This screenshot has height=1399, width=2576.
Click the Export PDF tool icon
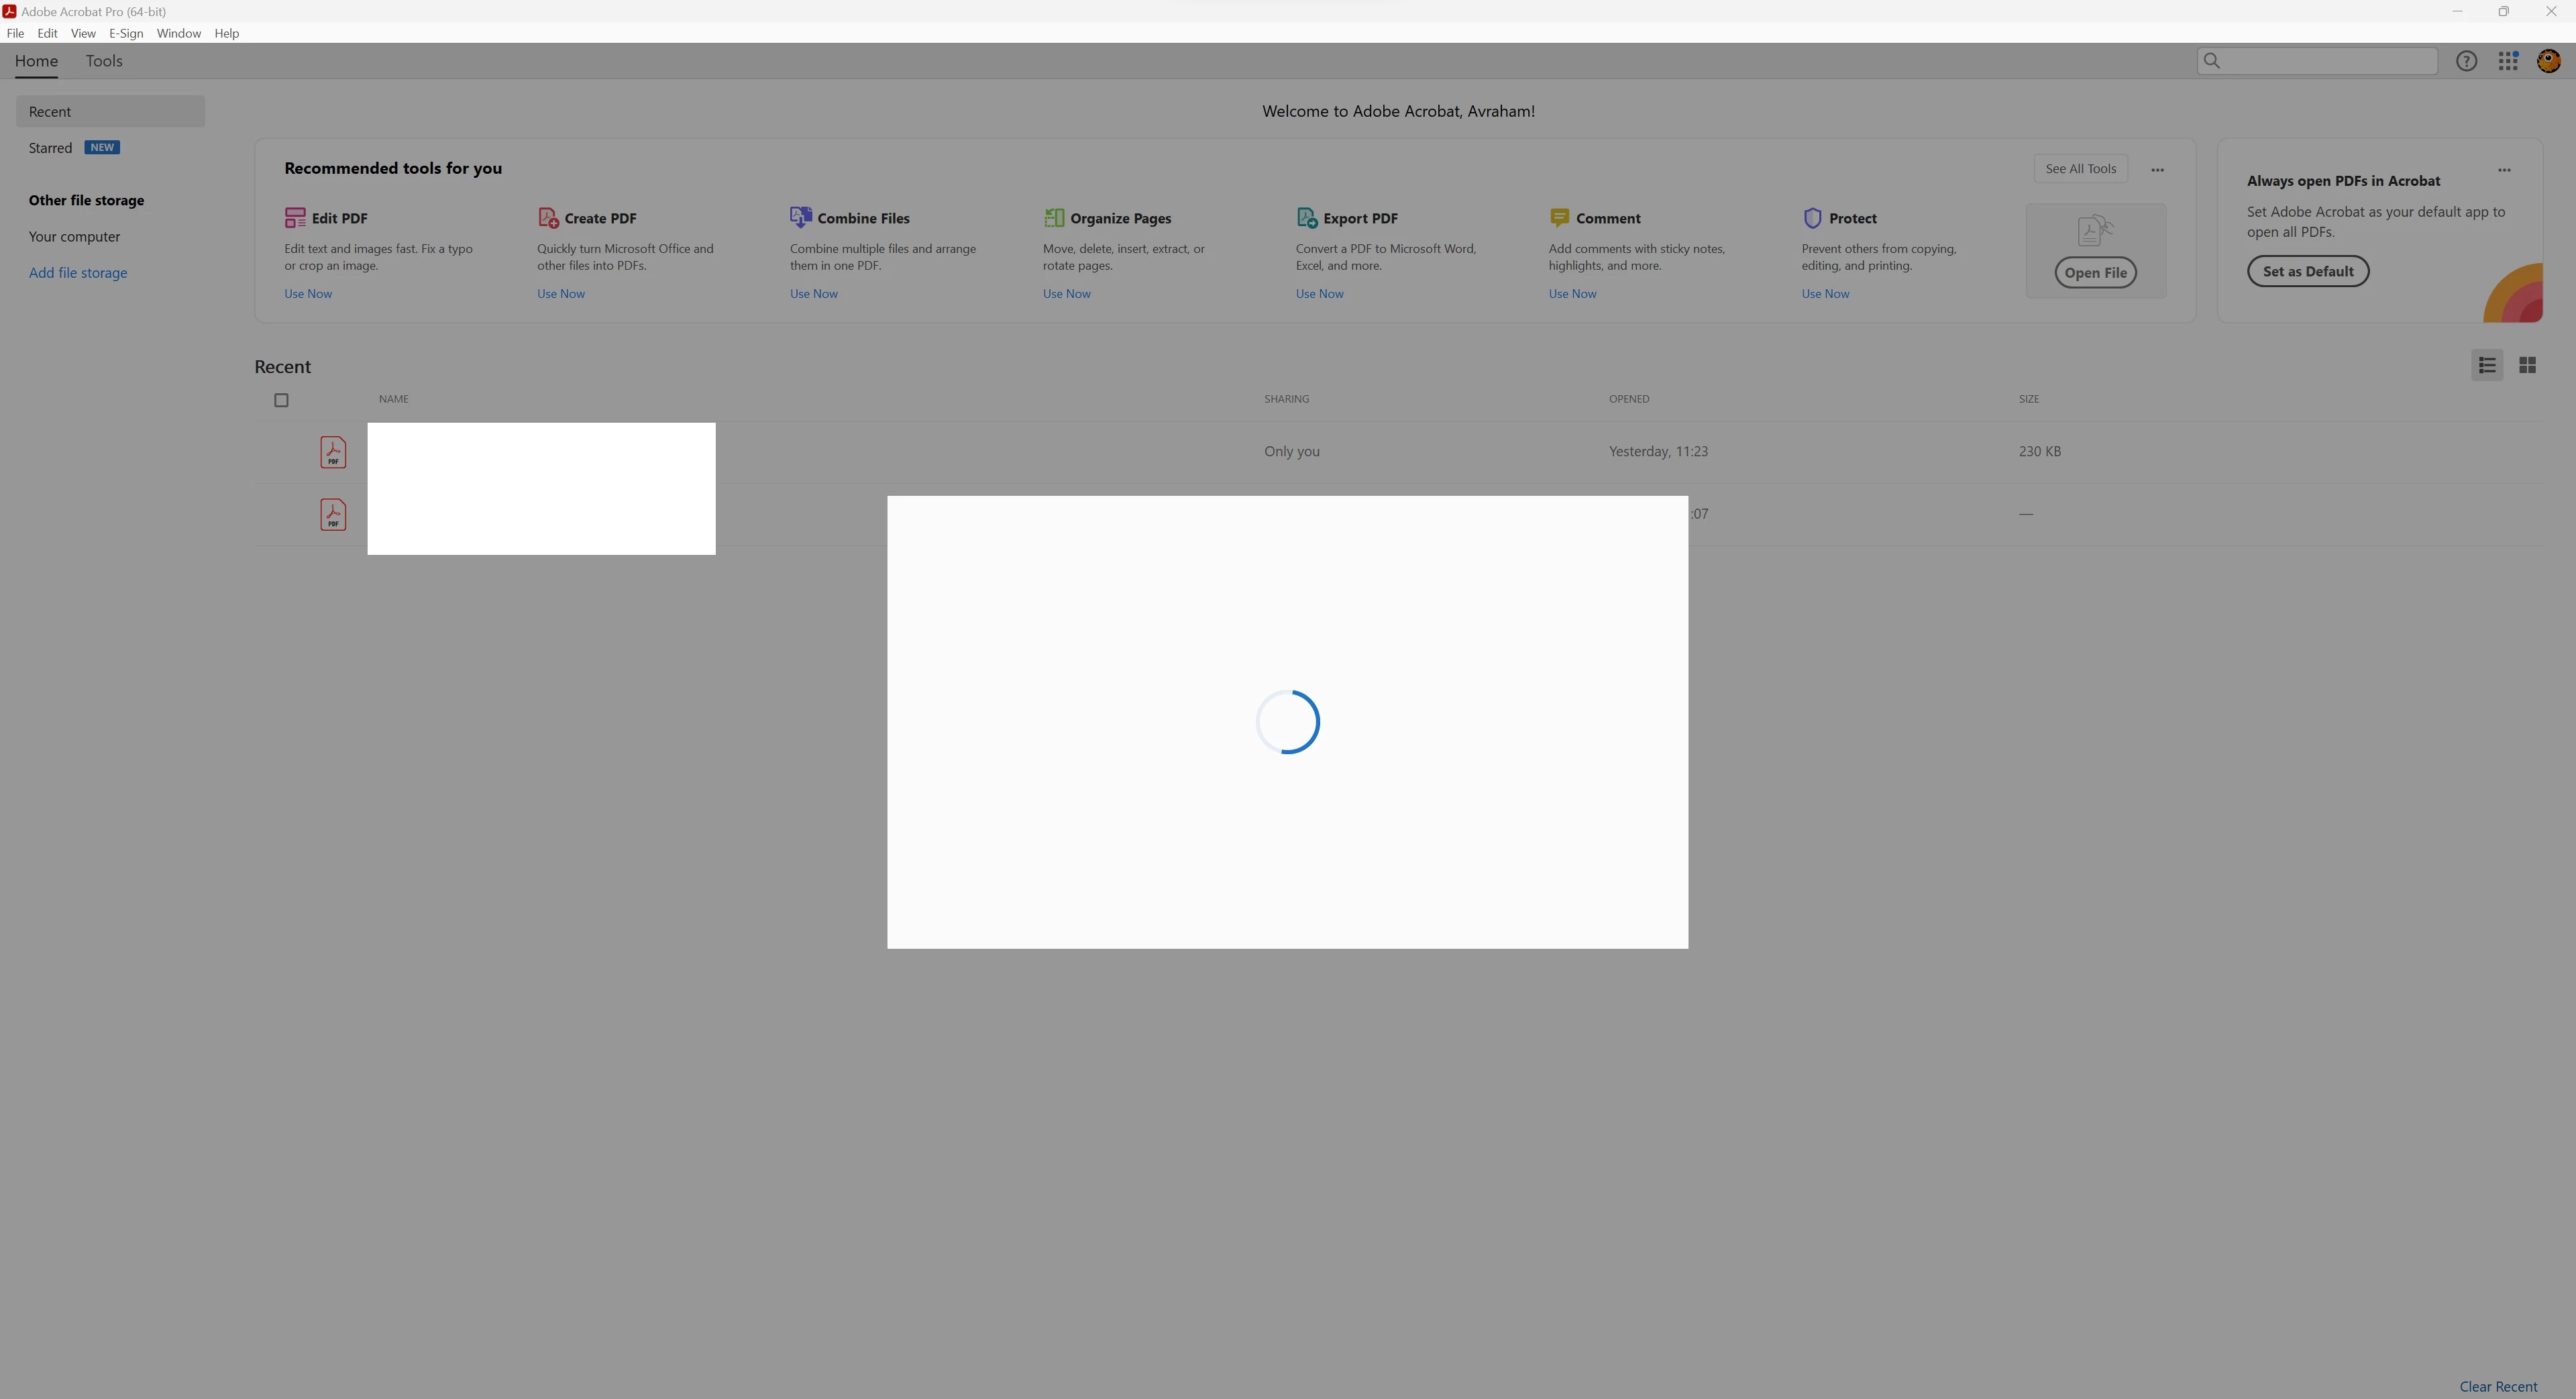point(1307,218)
